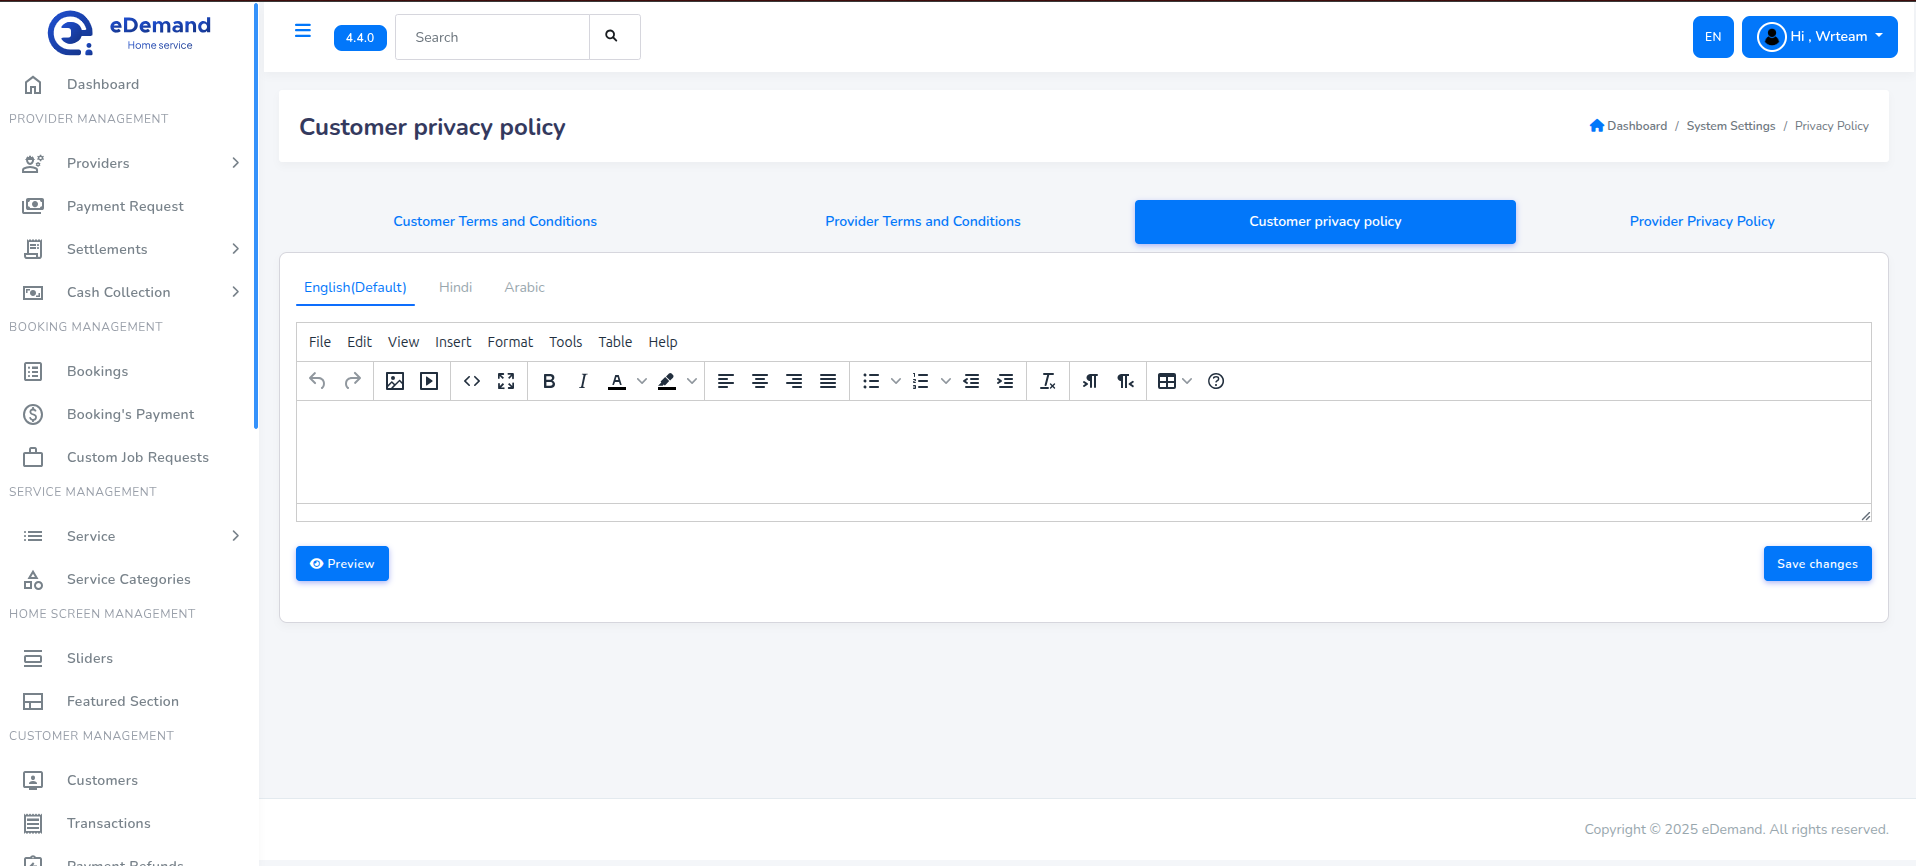
Task: Open the View menu in editor
Action: pos(403,342)
